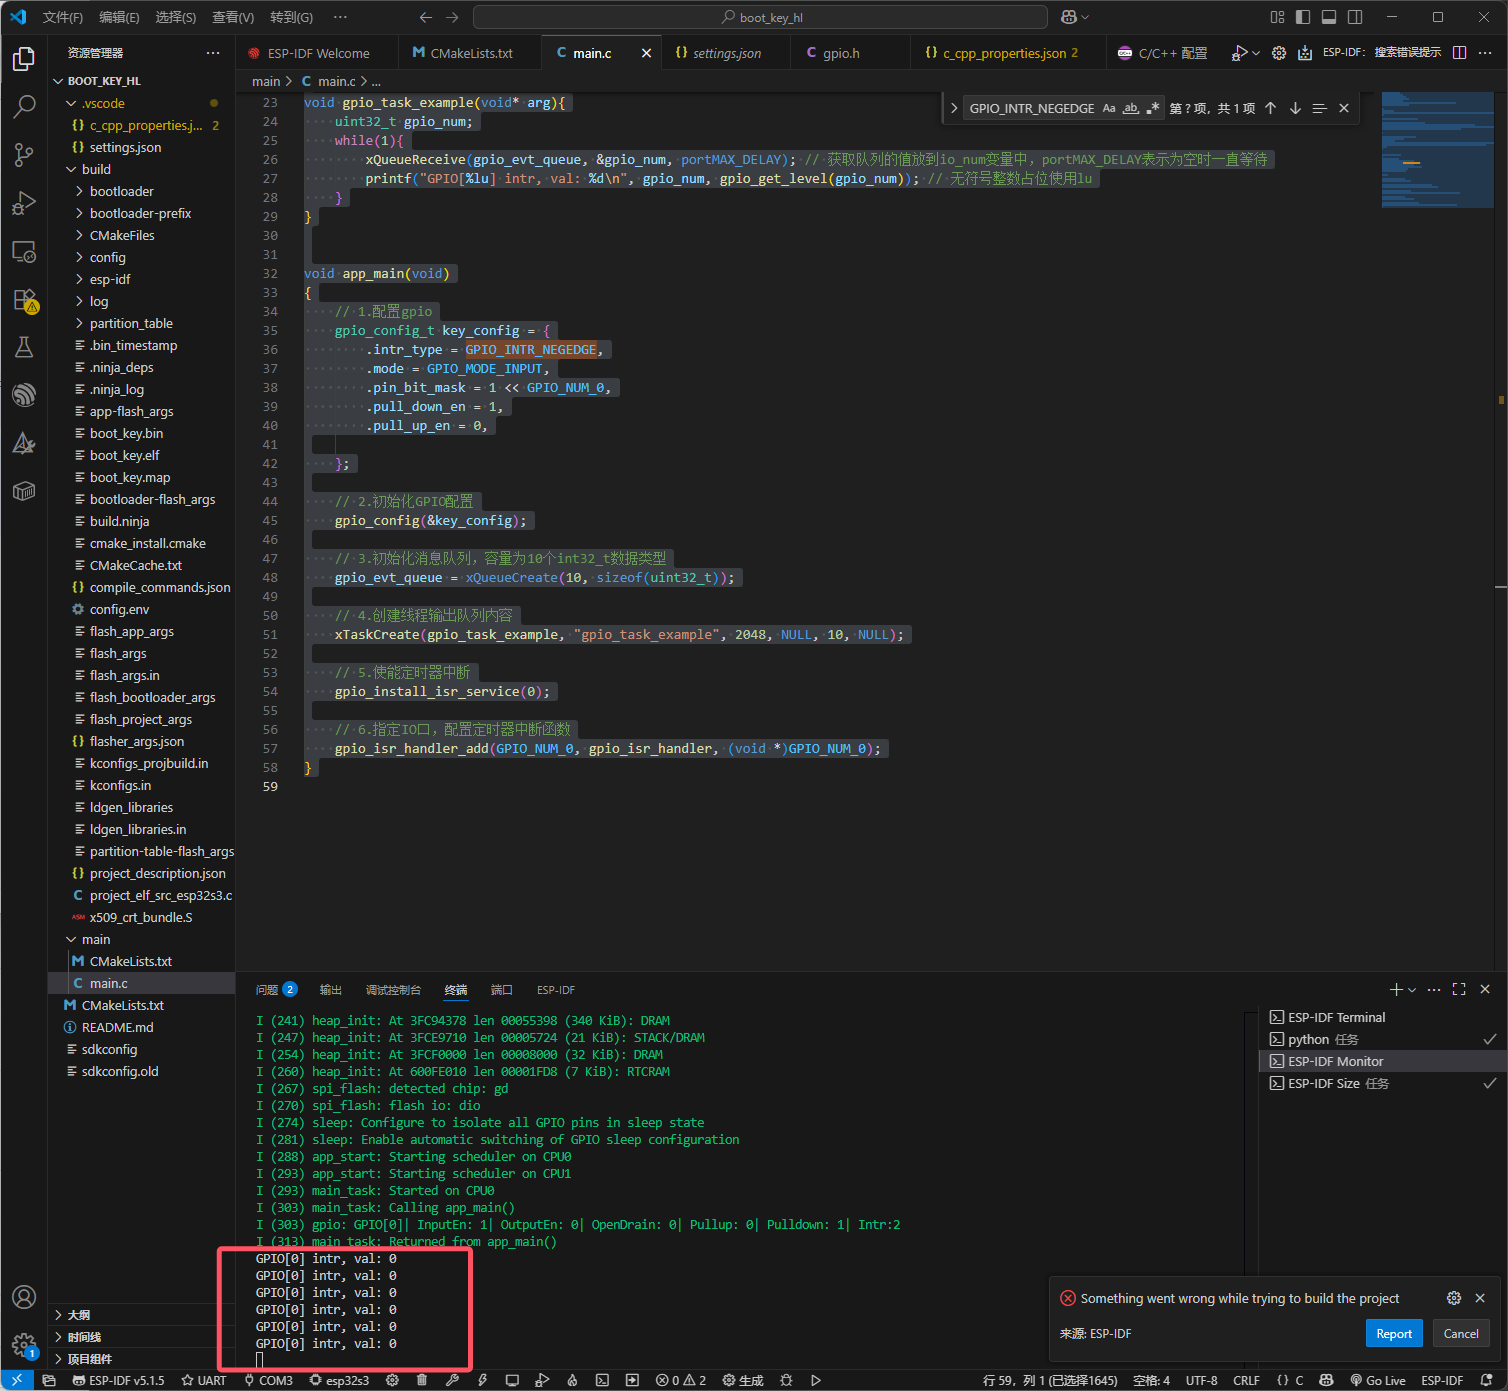Viewport: 1508px width, 1391px height.
Task: Click the Monitor device icon in status bar
Action: tap(512, 1380)
